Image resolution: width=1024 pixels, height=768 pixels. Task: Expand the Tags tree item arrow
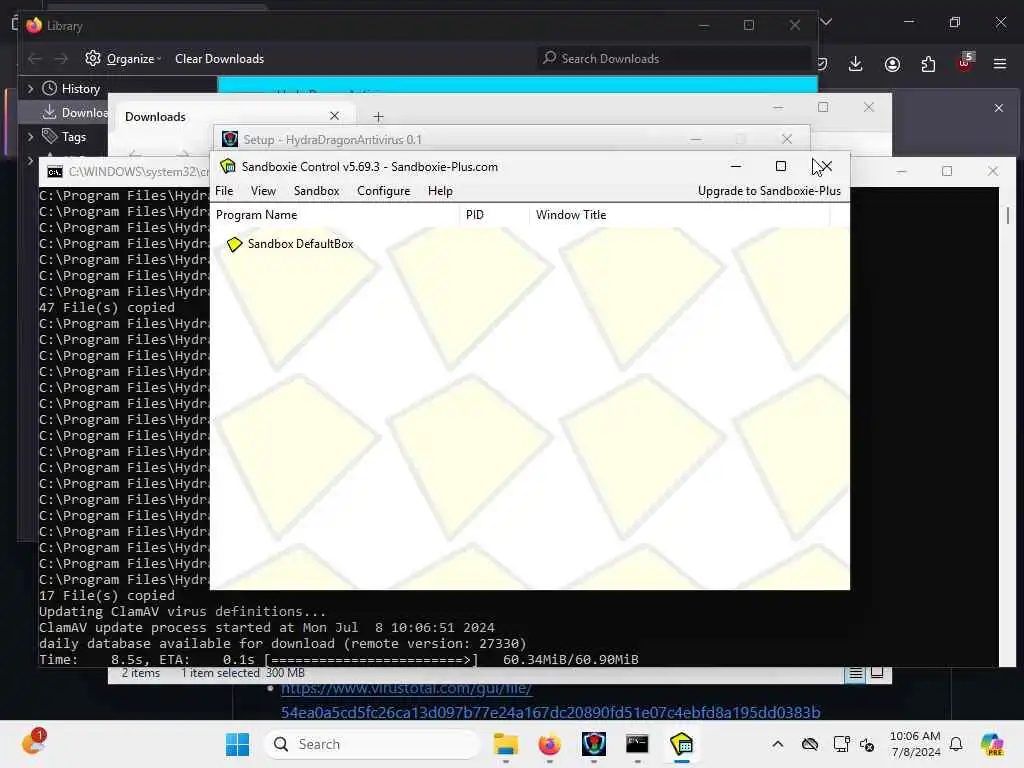(x=30, y=136)
